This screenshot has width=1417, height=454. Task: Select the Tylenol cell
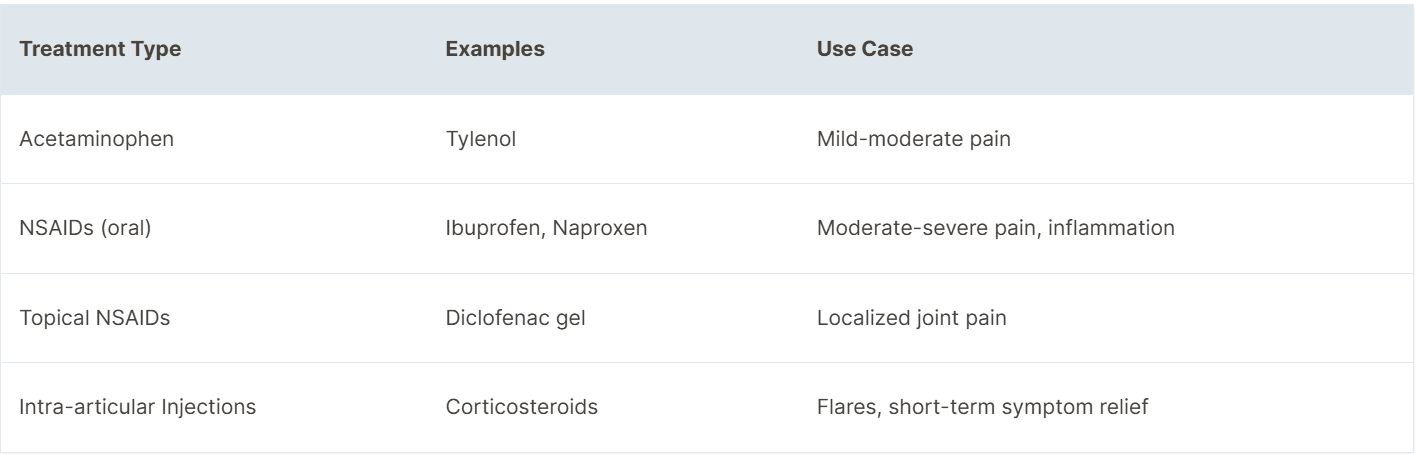(480, 139)
